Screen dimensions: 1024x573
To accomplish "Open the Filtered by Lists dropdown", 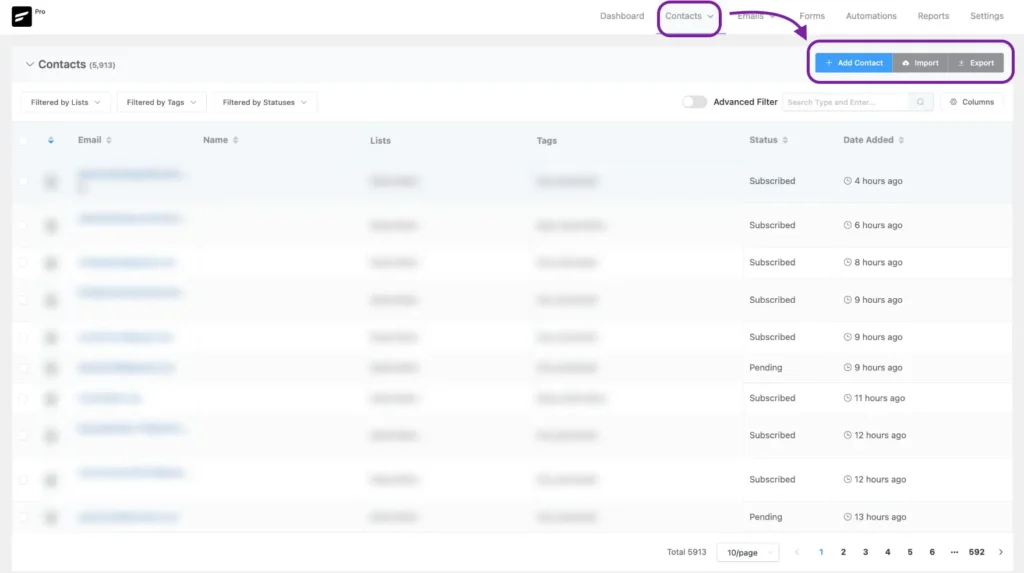I will tap(66, 102).
